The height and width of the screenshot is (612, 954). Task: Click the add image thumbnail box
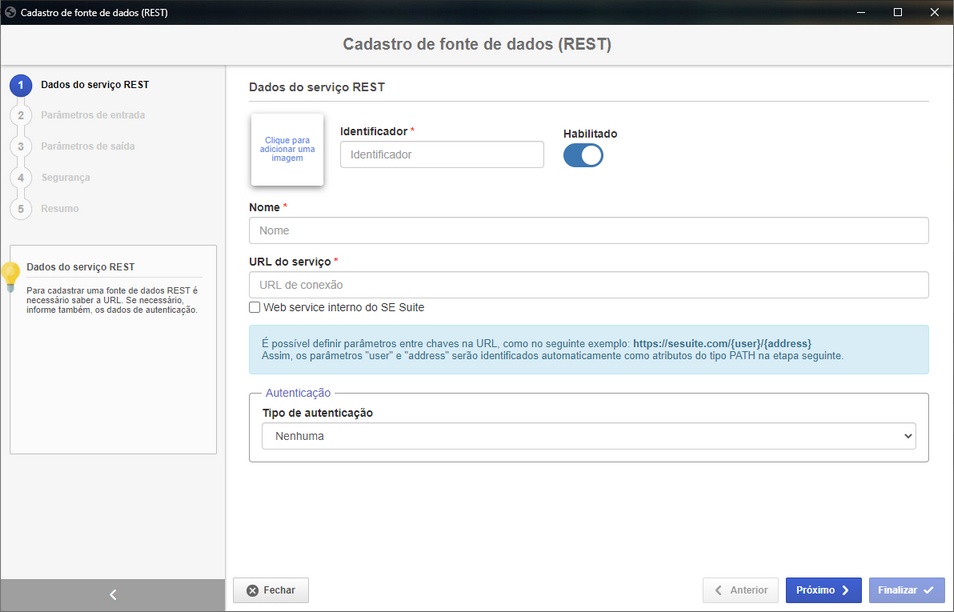287,150
